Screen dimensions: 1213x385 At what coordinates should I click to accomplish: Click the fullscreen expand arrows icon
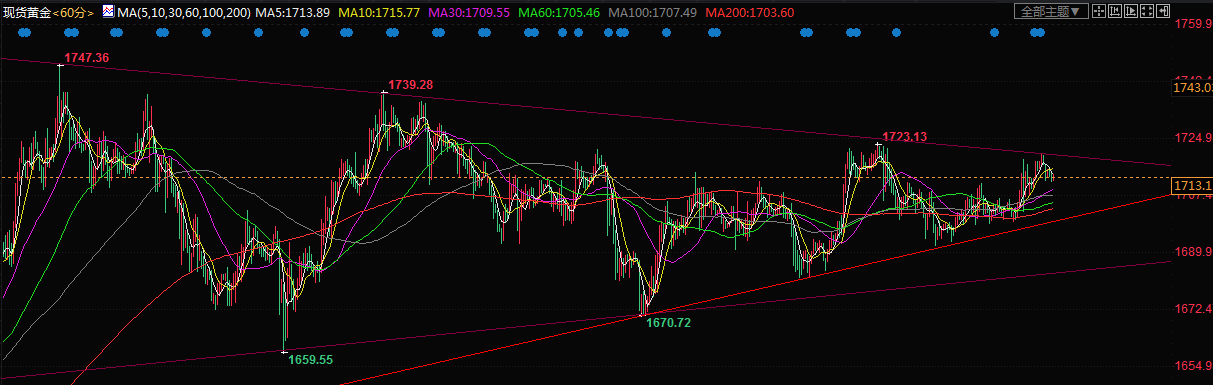[1147, 11]
